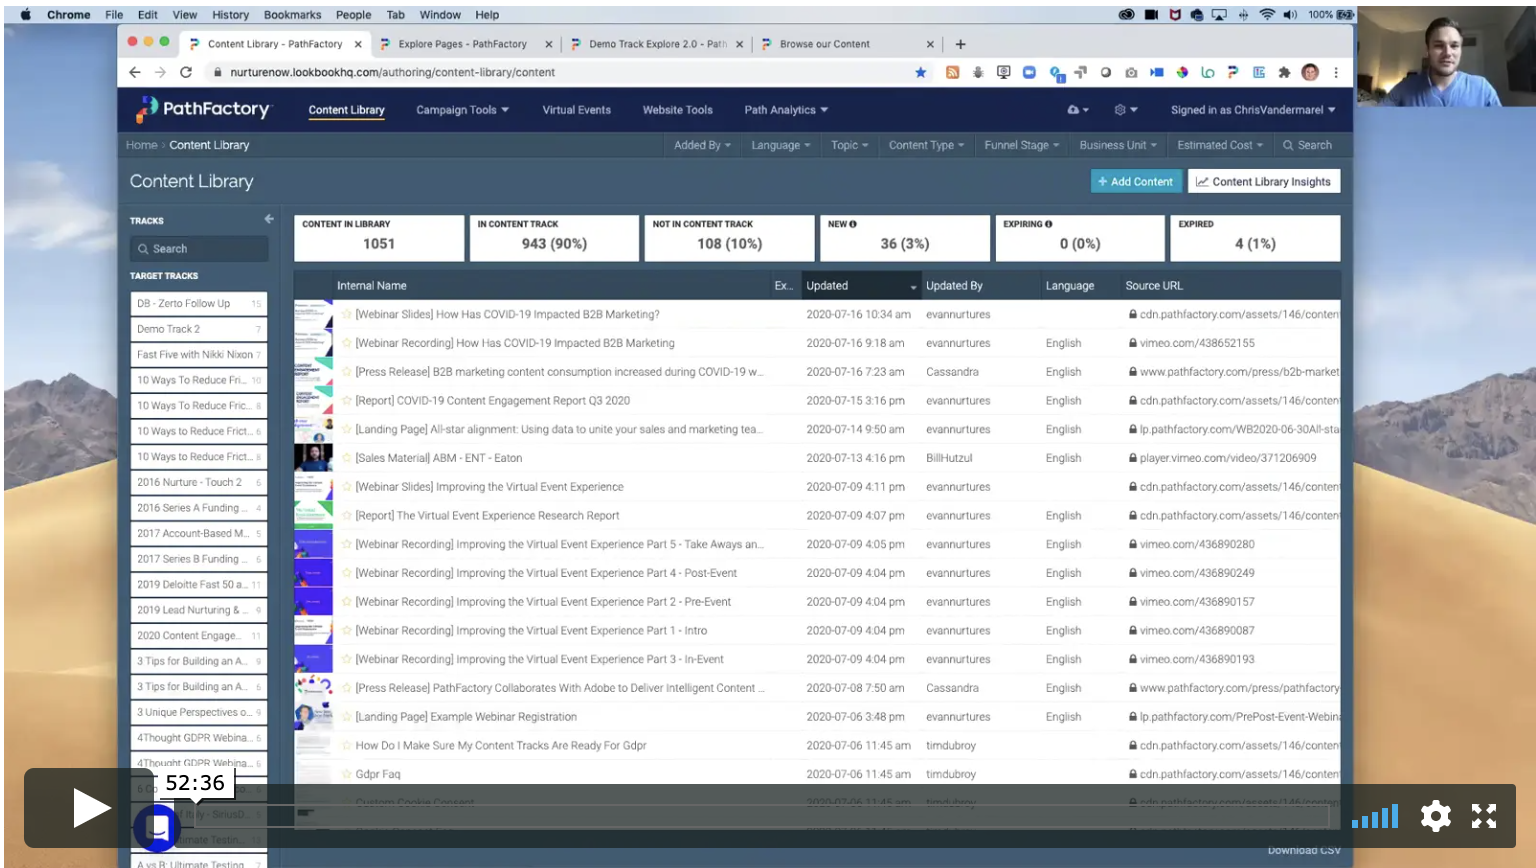Open the 2016 Nurture - Touch 2 track
This screenshot has height=868, width=1536.
click(x=198, y=482)
